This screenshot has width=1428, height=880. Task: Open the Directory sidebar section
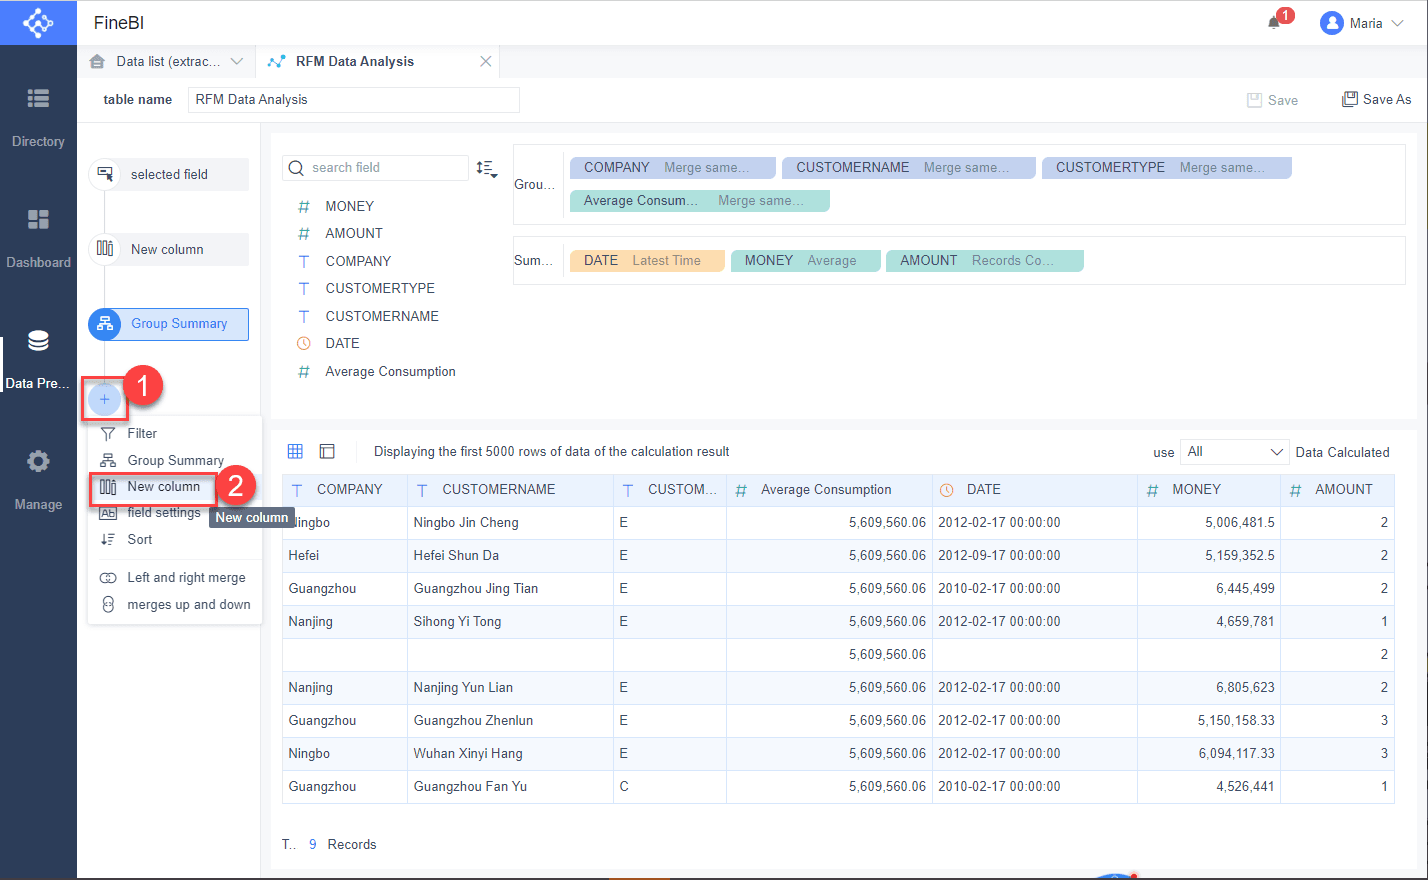click(38, 117)
